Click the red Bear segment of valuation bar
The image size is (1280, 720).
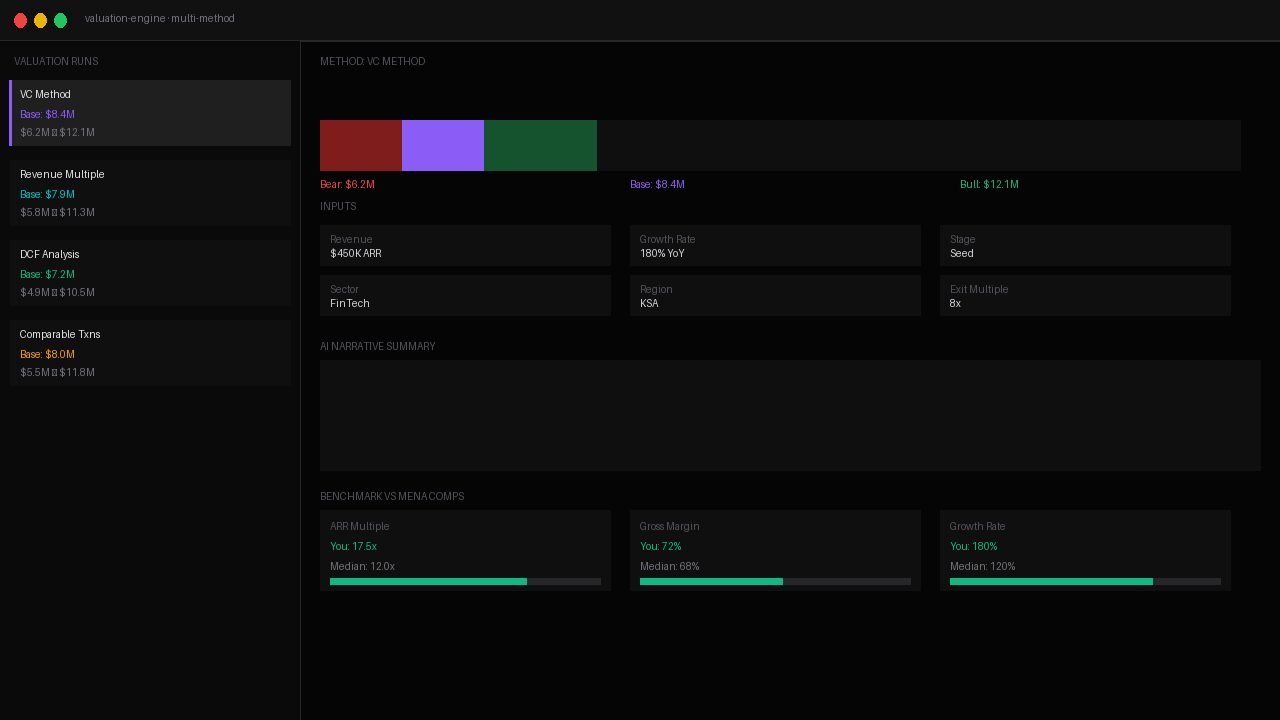pos(361,145)
